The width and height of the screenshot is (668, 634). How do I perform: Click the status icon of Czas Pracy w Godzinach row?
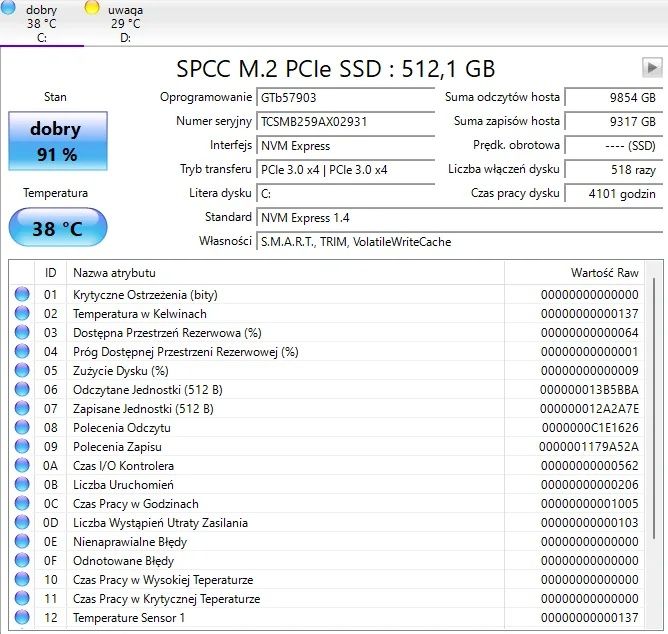22,504
